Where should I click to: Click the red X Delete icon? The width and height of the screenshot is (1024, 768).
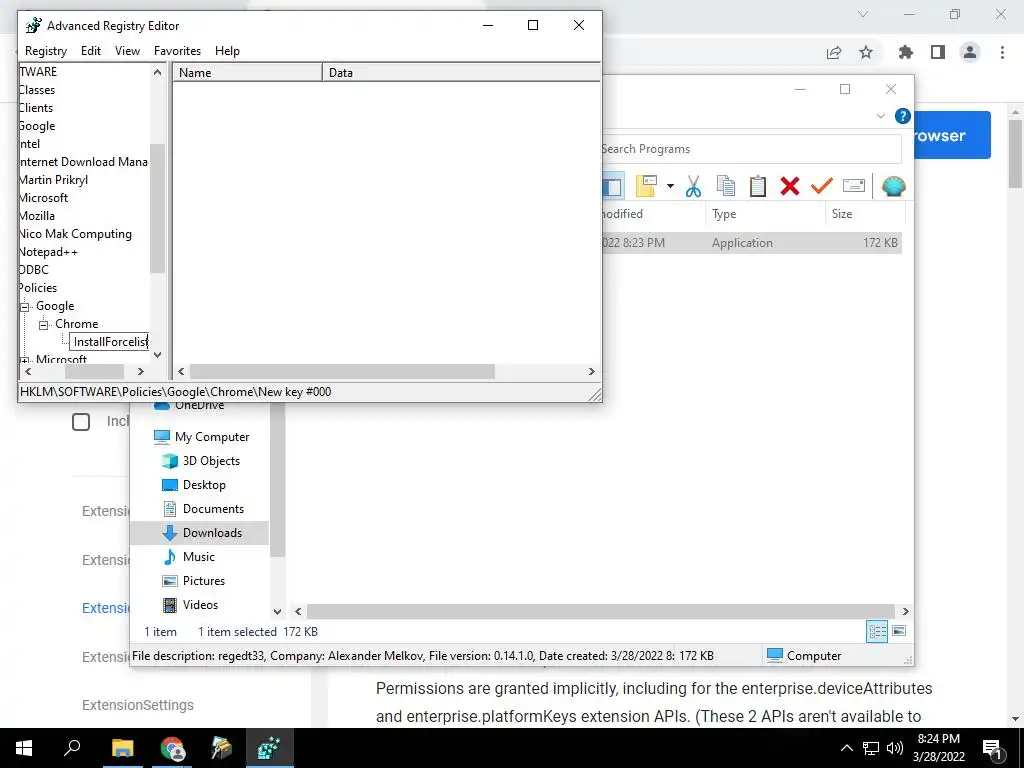pyautogui.click(x=790, y=187)
